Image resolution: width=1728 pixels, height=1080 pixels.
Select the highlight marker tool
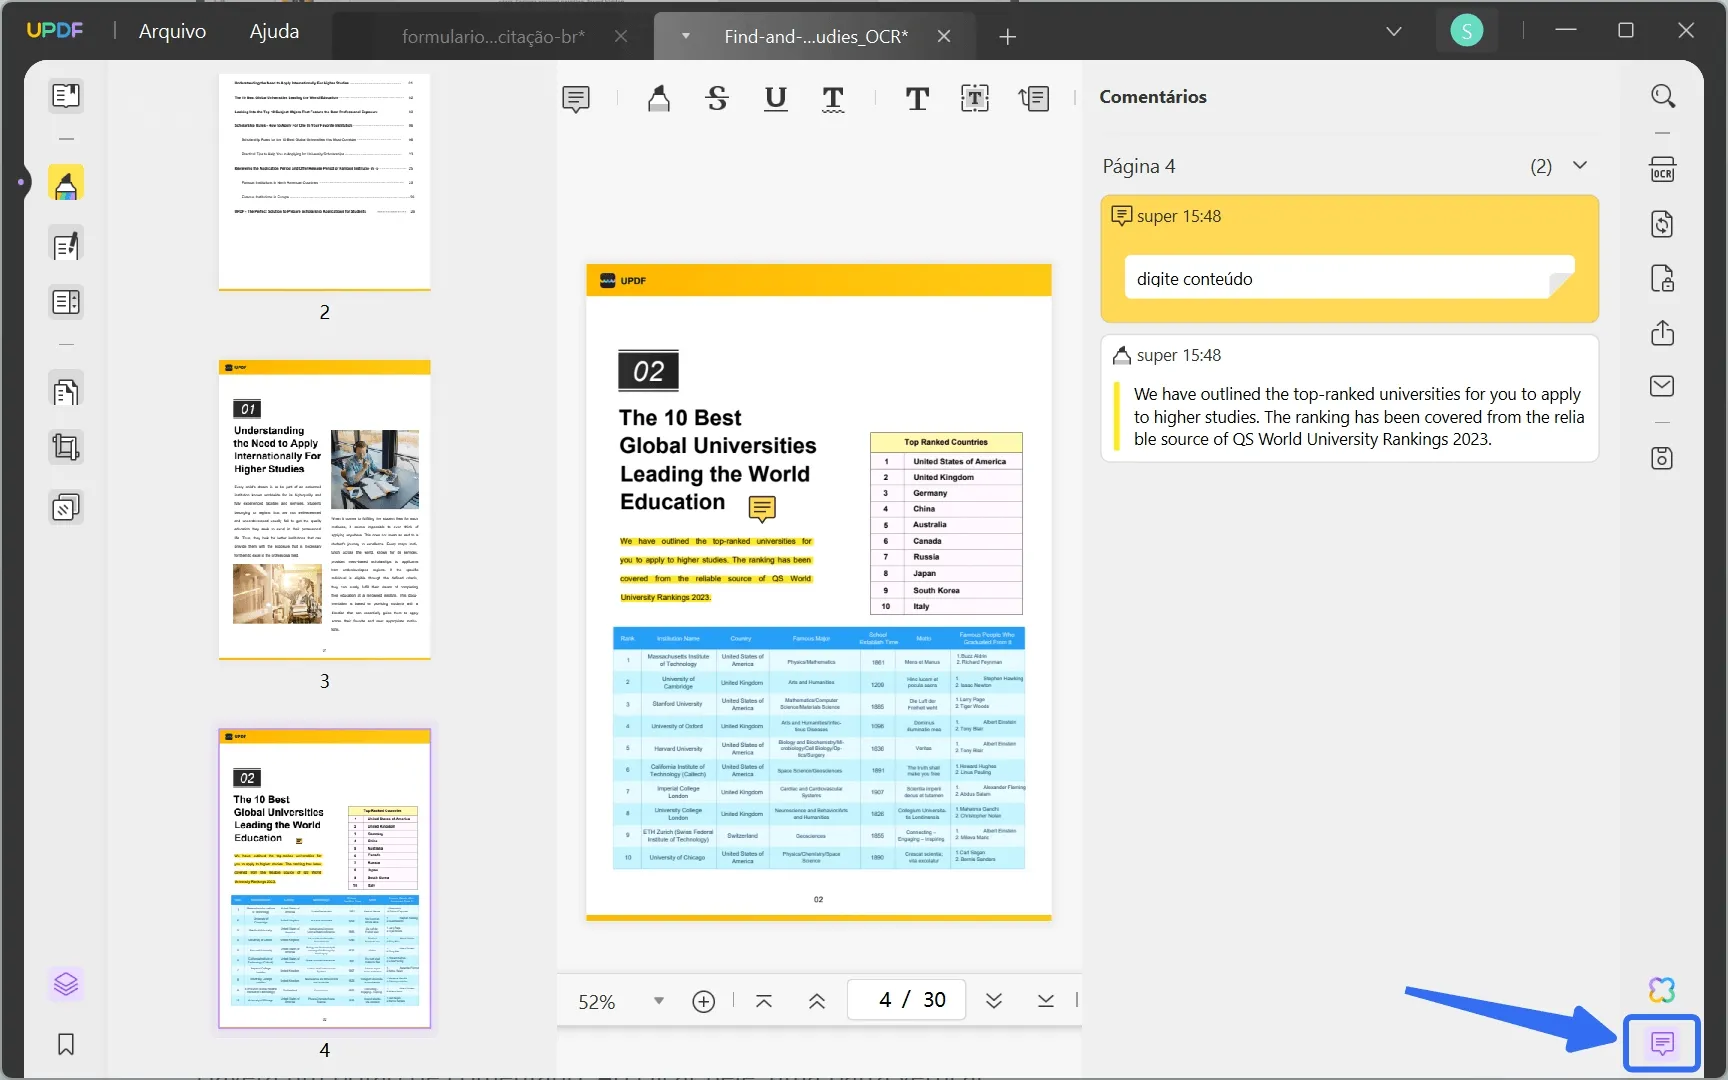point(659,98)
